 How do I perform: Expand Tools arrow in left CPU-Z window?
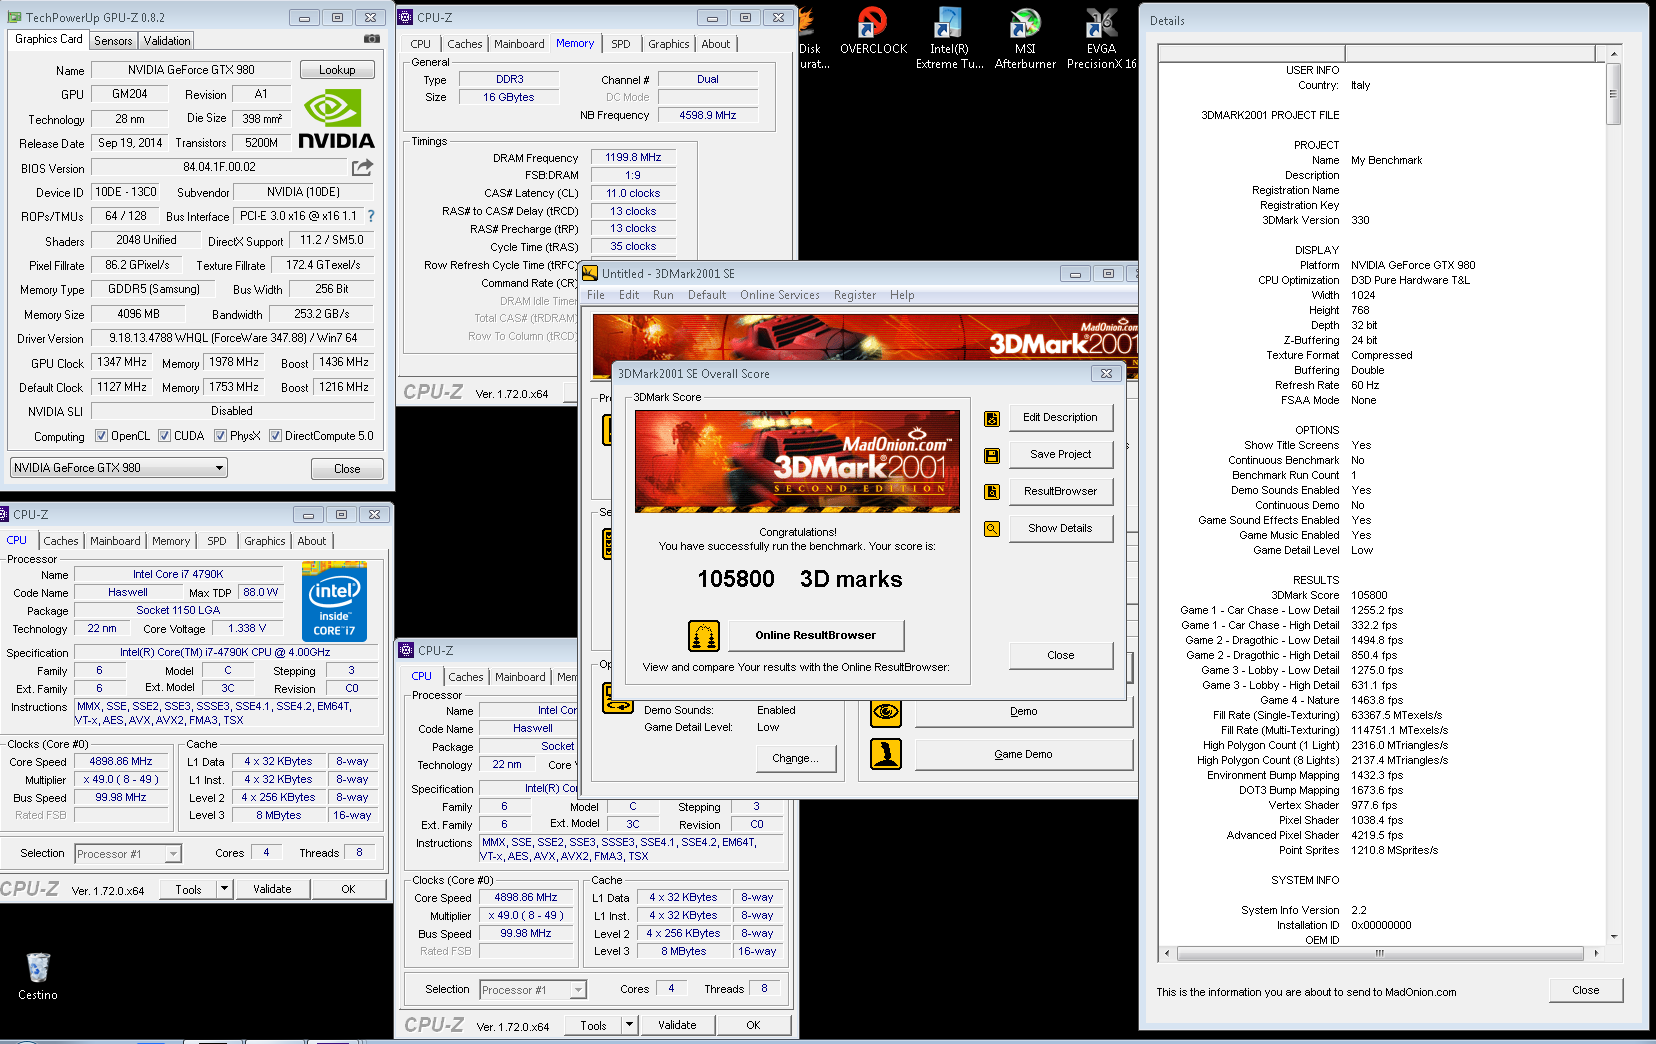tap(224, 889)
